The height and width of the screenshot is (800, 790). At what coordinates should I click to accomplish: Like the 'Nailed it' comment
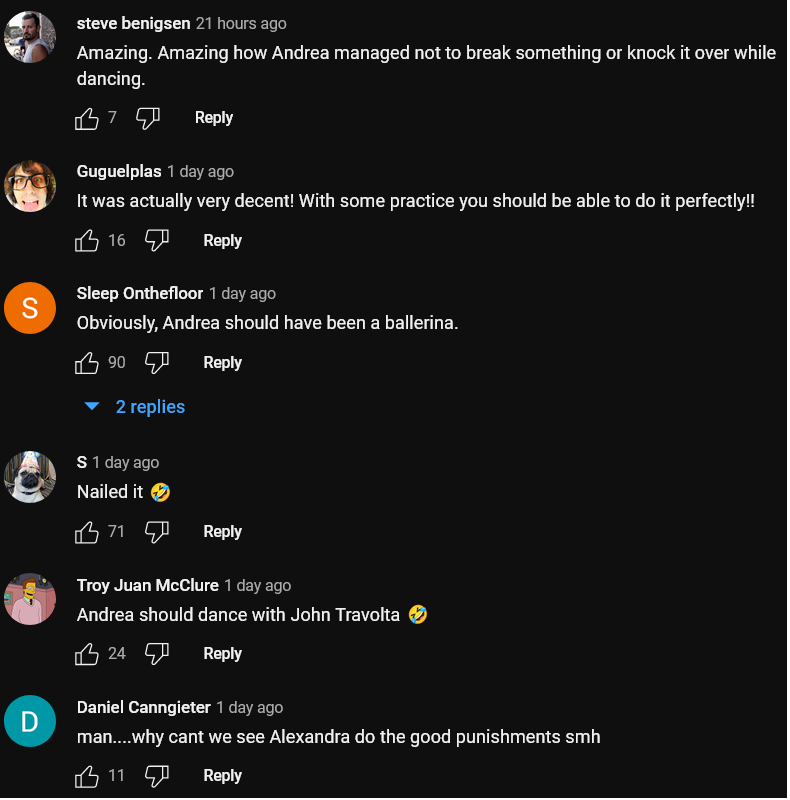87,532
